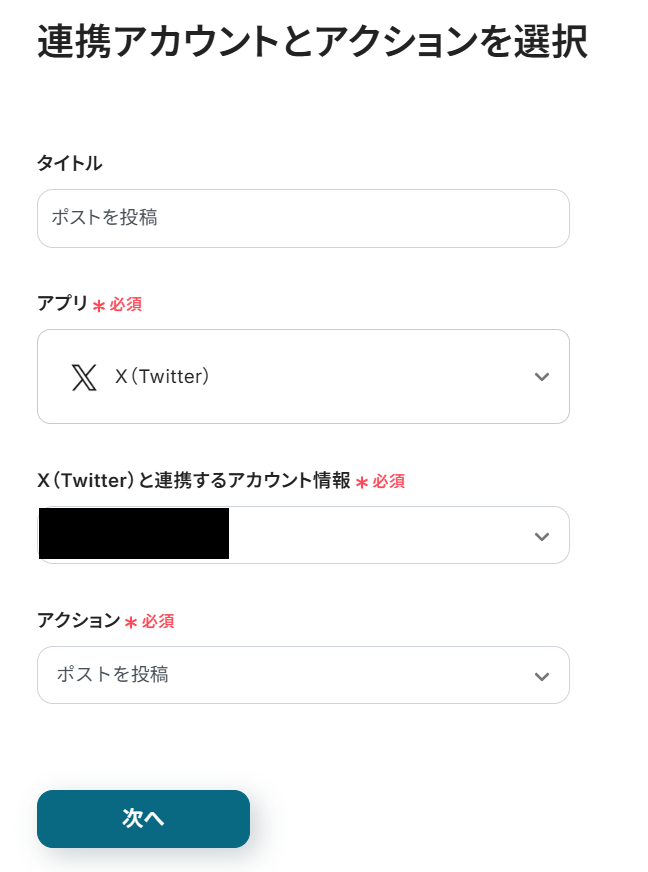The image size is (648, 872).
Task: Expand the account info dropdown chevron
Action: [542, 536]
